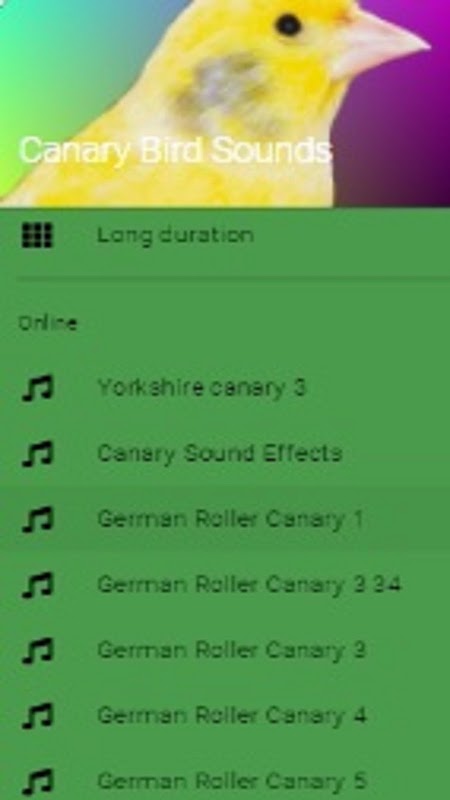Click music note icon beside German Roller Canary 5
The image size is (450, 800).
pyautogui.click(x=37, y=781)
